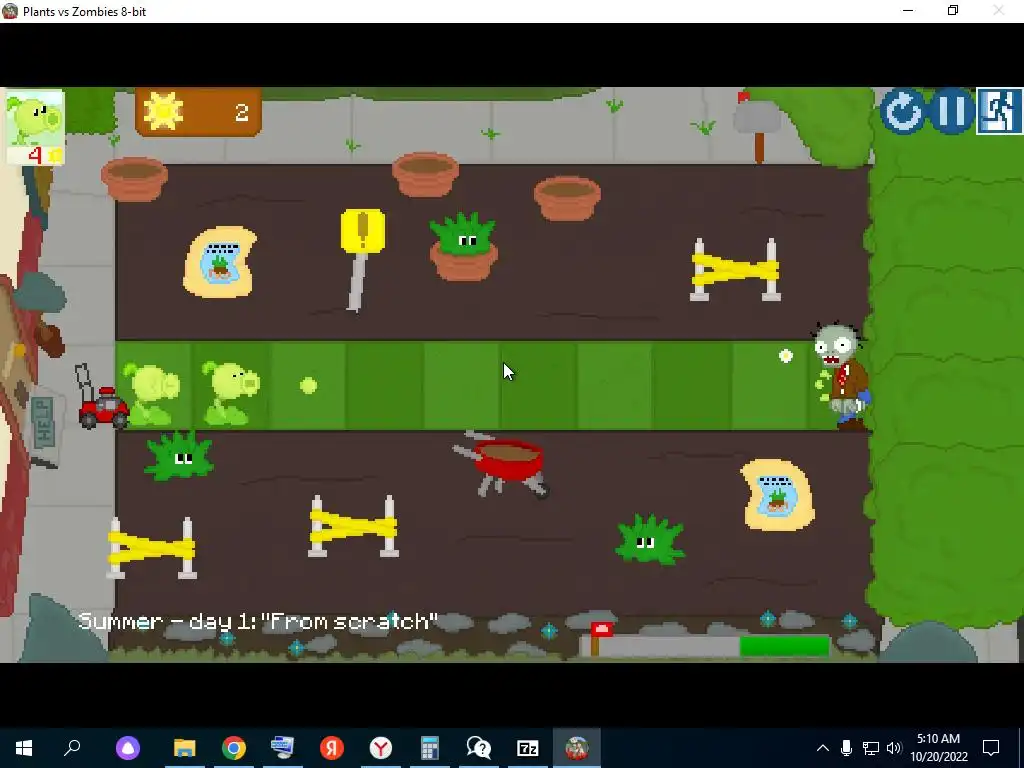Click the empty pot right of the bush

[x=567, y=199]
